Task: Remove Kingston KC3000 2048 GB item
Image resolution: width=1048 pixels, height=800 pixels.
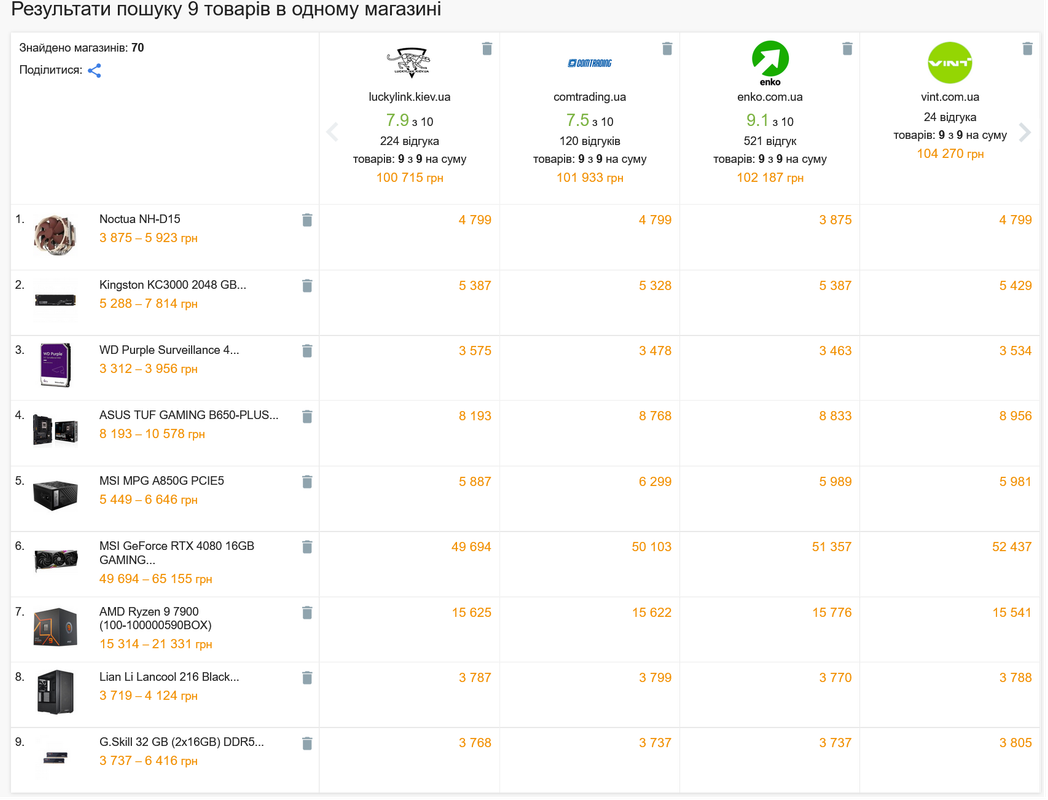Action: (307, 286)
